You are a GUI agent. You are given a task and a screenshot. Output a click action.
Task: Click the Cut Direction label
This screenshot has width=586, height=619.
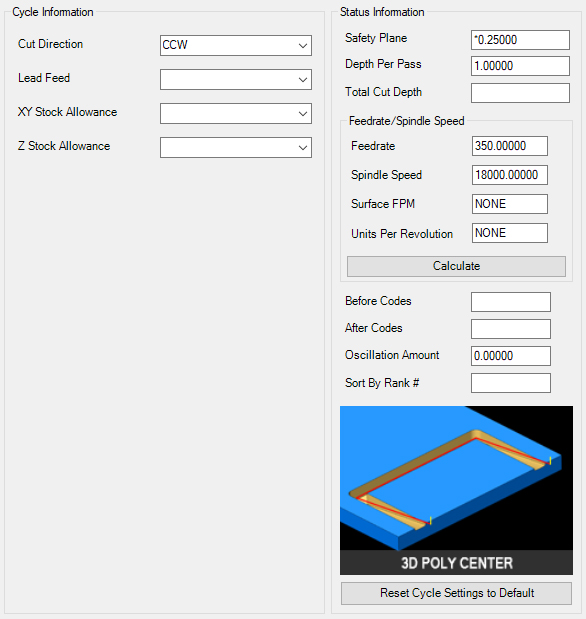pyautogui.click(x=51, y=44)
